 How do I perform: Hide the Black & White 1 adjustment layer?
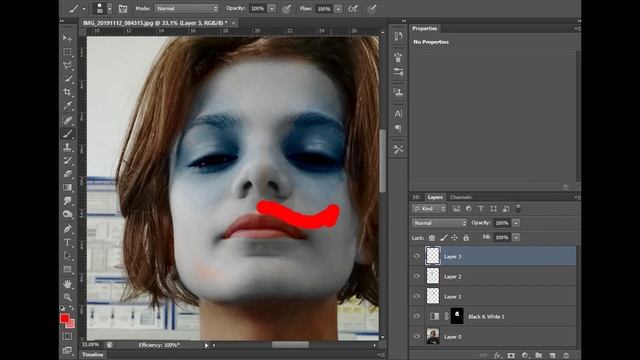click(x=416, y=316)
